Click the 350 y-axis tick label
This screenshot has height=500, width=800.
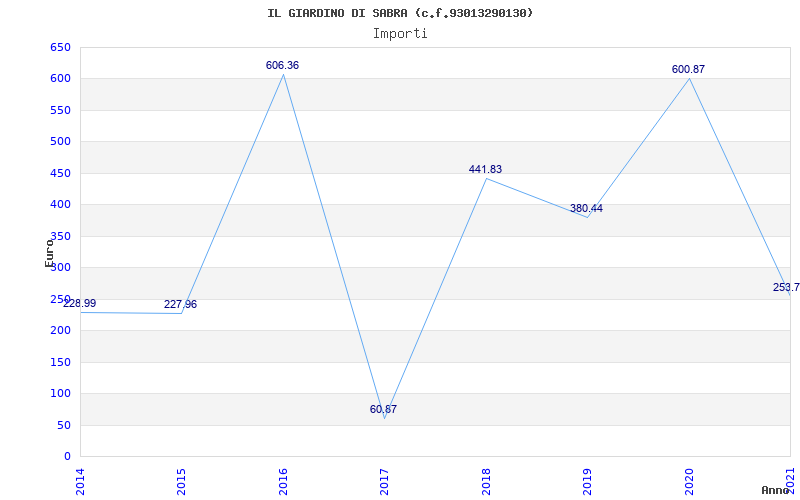click(x=60, y=236)
